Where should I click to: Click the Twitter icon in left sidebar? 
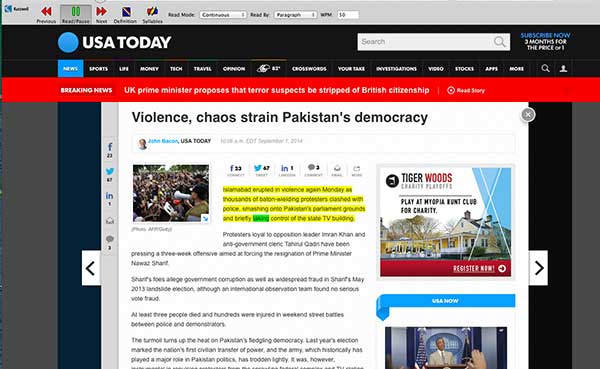(x=110, y=171)
